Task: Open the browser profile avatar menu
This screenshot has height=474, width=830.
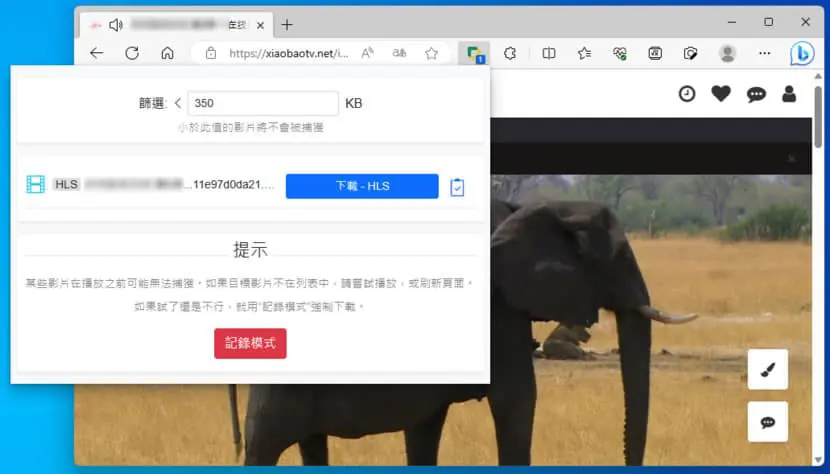Action: (x=727, y=53)
